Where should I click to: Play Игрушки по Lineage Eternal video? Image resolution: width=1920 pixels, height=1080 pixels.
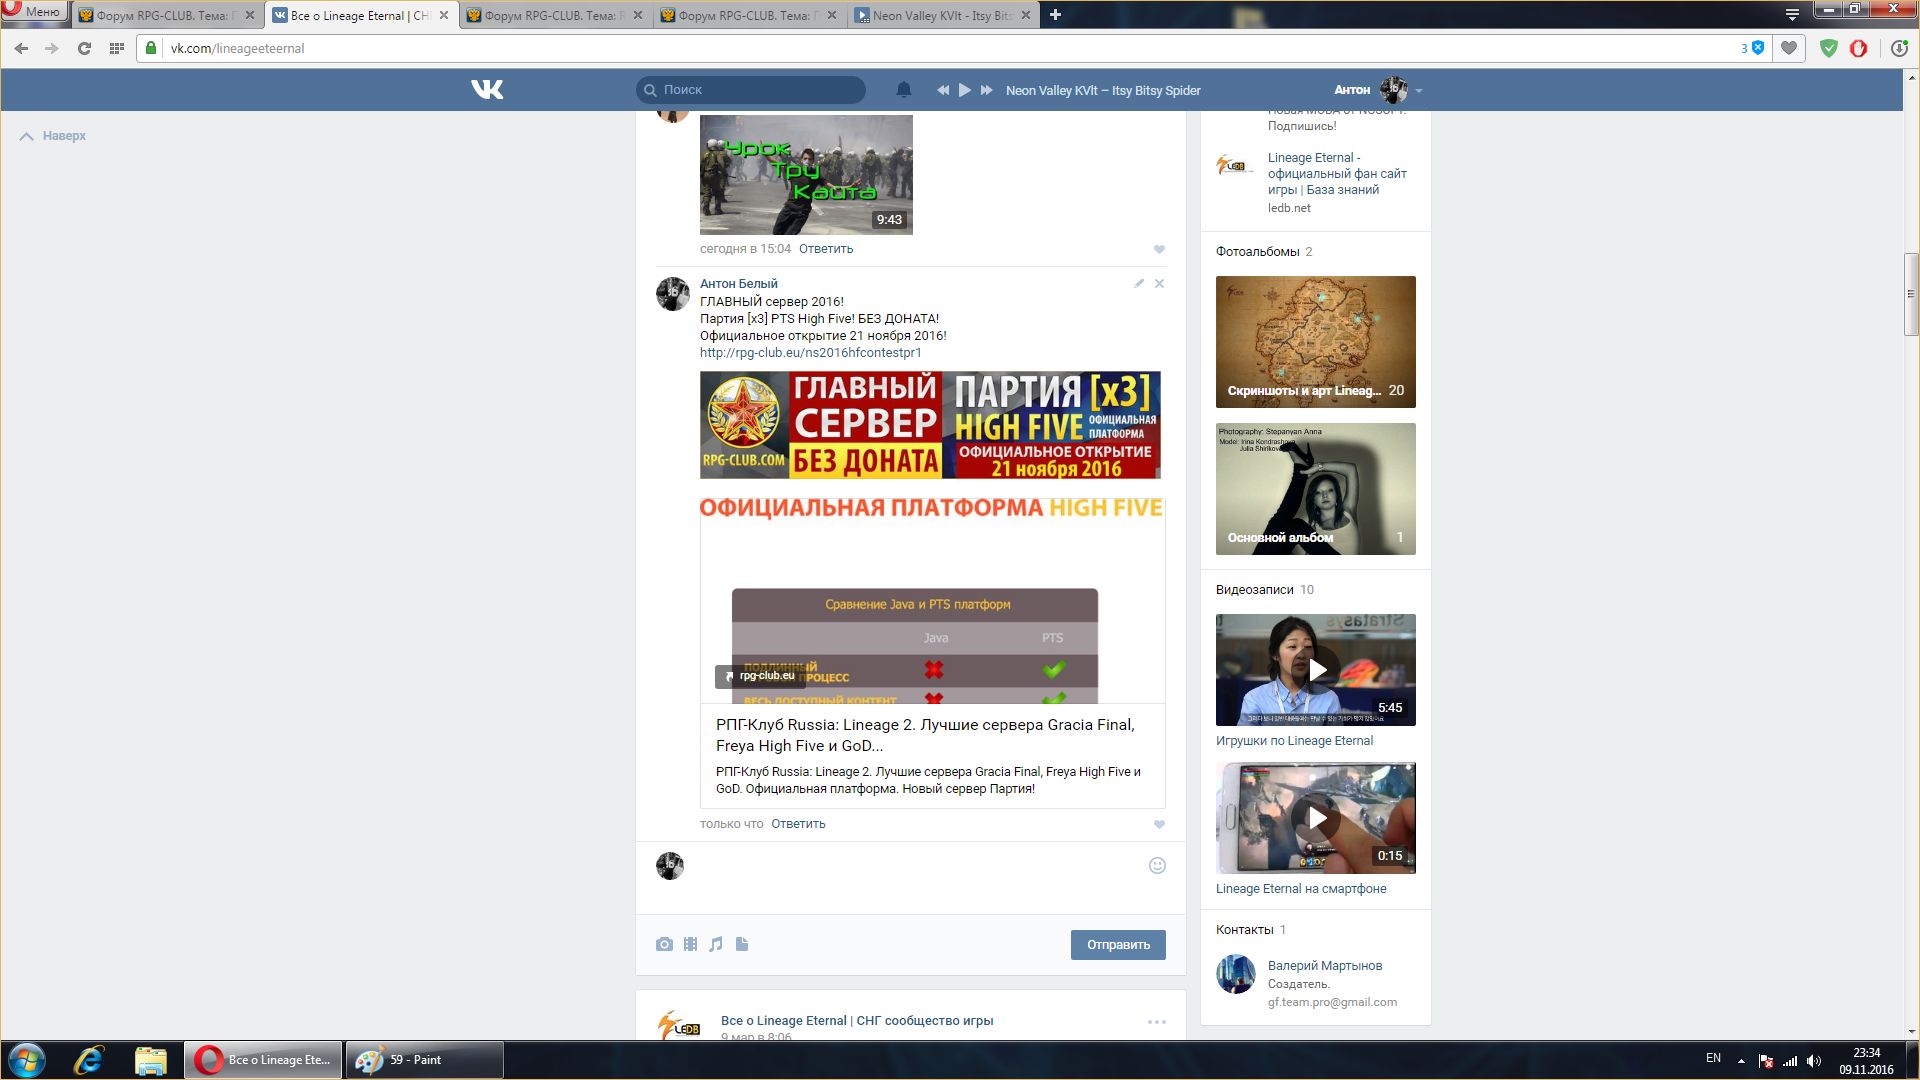tap(1316, 670)
